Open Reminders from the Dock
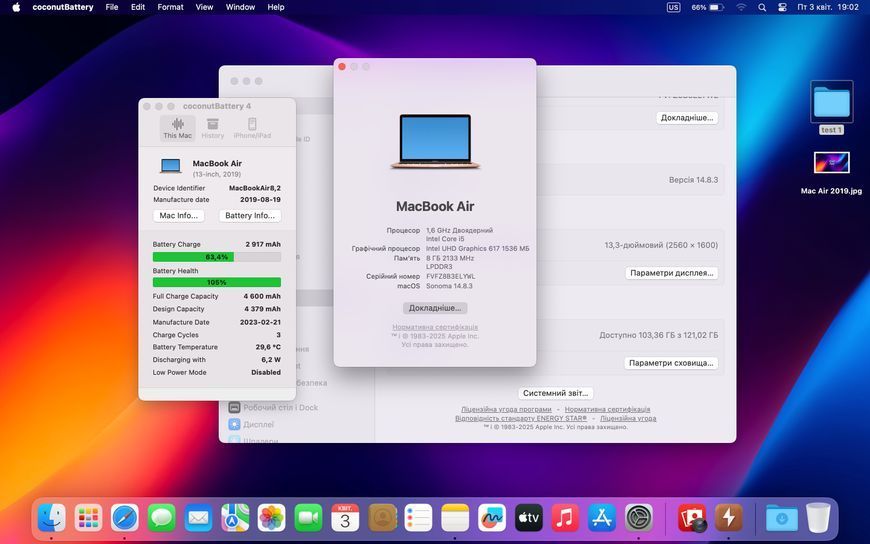The height and width of the screenshot is (544, 870). point(418,518)
